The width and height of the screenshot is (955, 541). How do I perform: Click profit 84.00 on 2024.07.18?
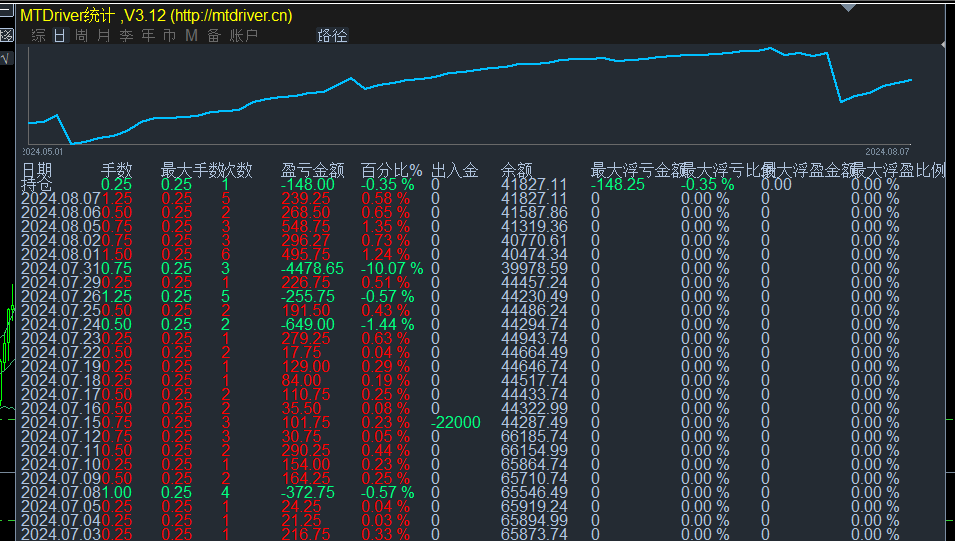[x=301, y=381]
